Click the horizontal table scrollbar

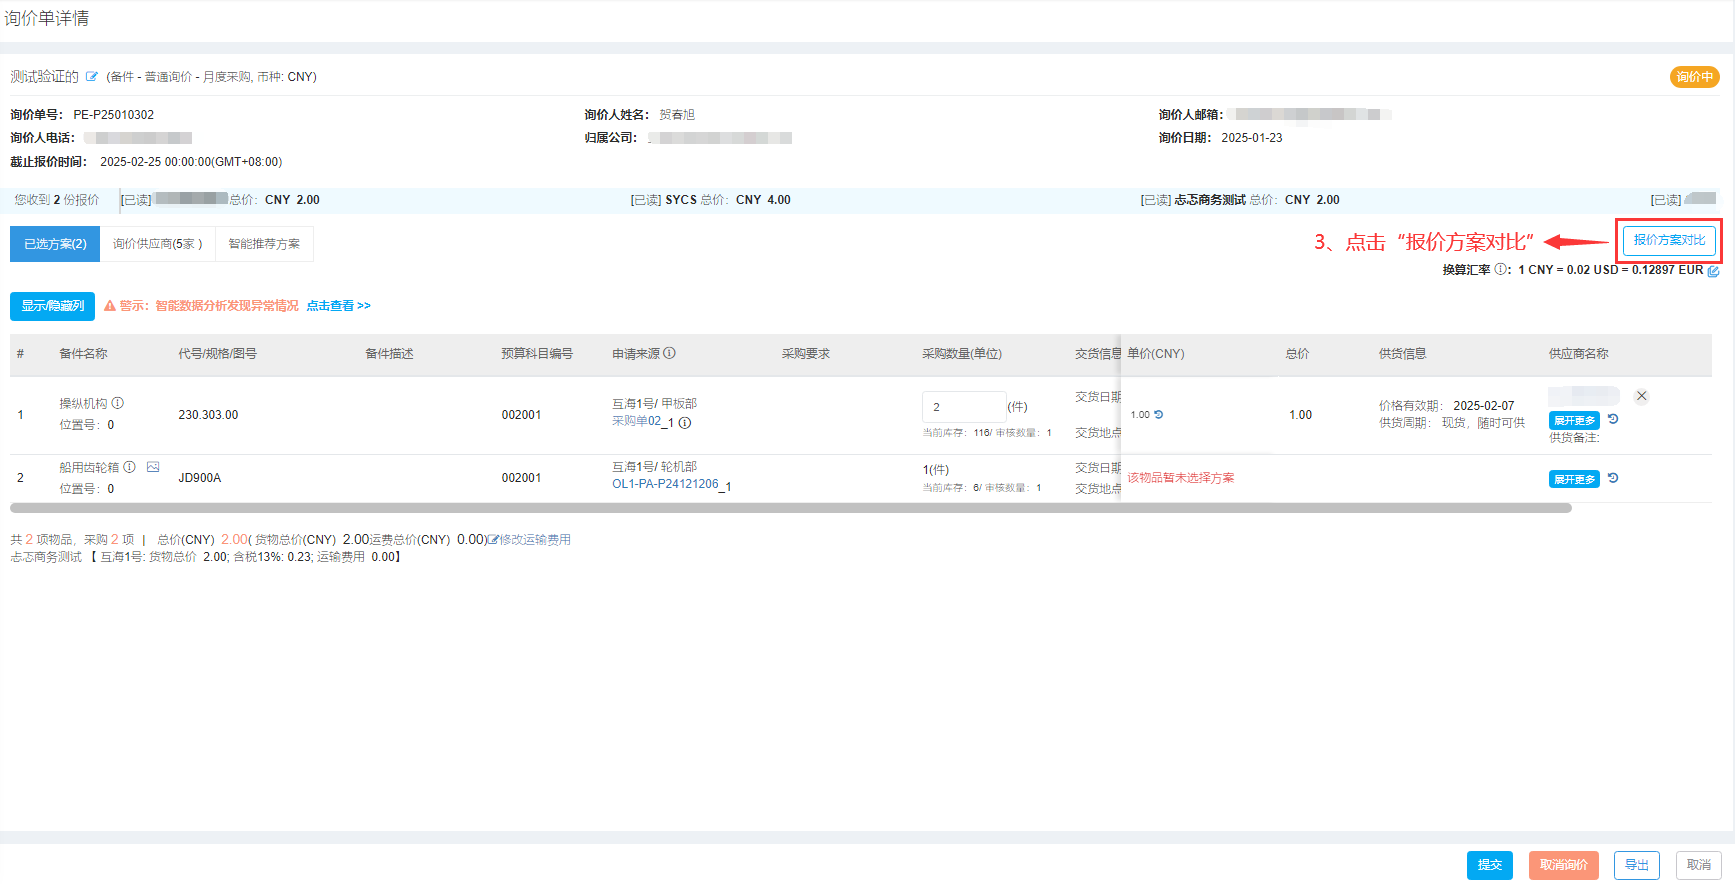coord(790,508)
